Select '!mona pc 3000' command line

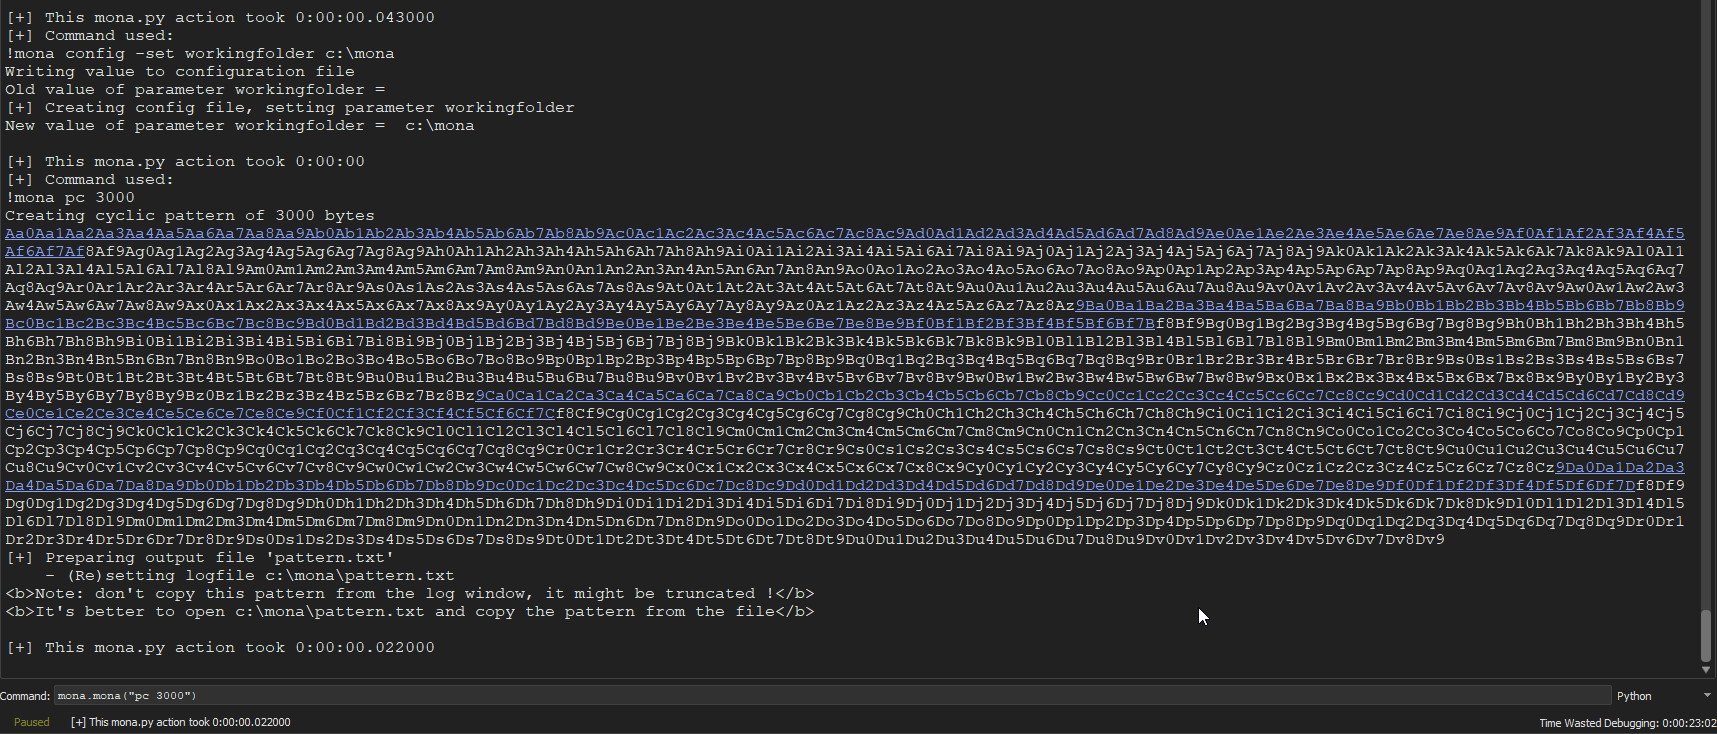click(x=70, y=198)
